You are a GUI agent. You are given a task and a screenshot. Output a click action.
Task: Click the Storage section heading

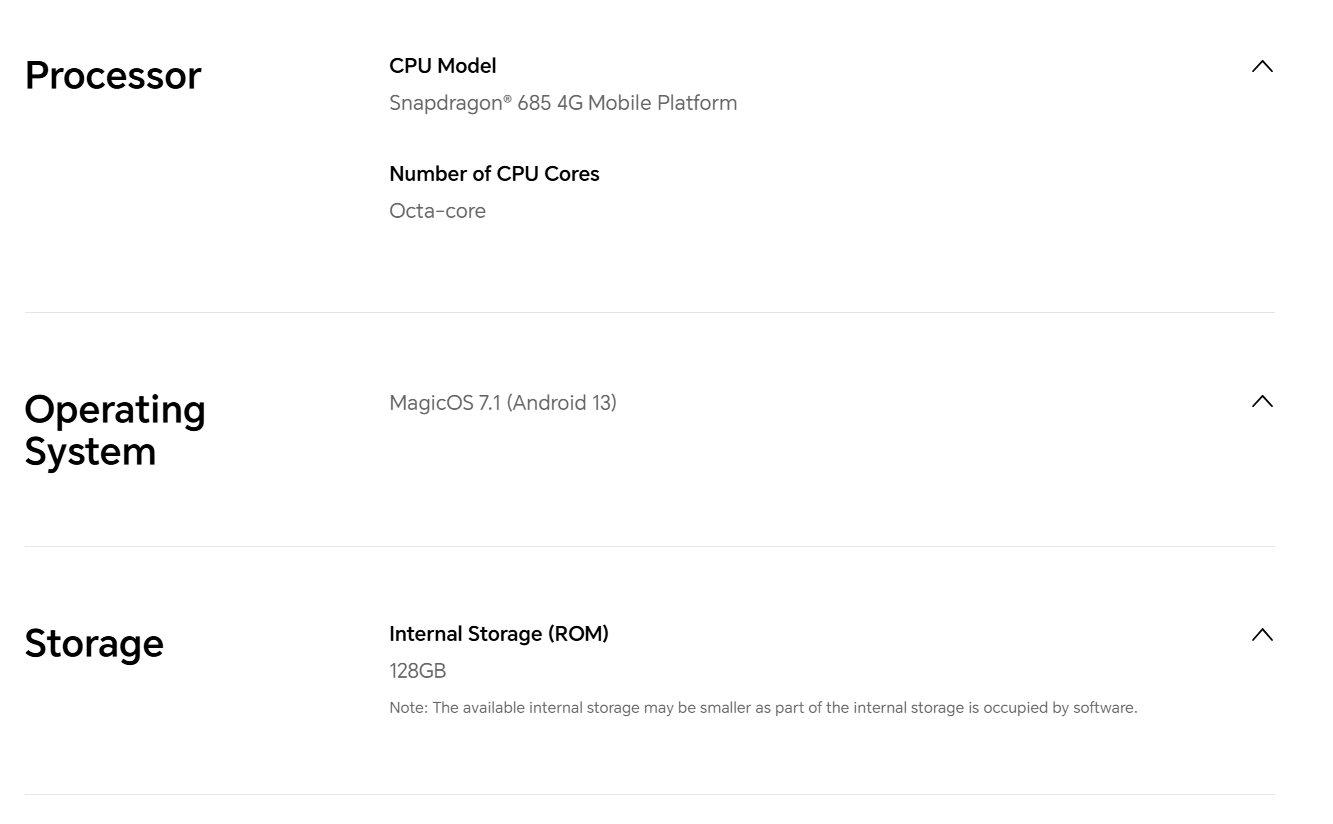(94, 643)
